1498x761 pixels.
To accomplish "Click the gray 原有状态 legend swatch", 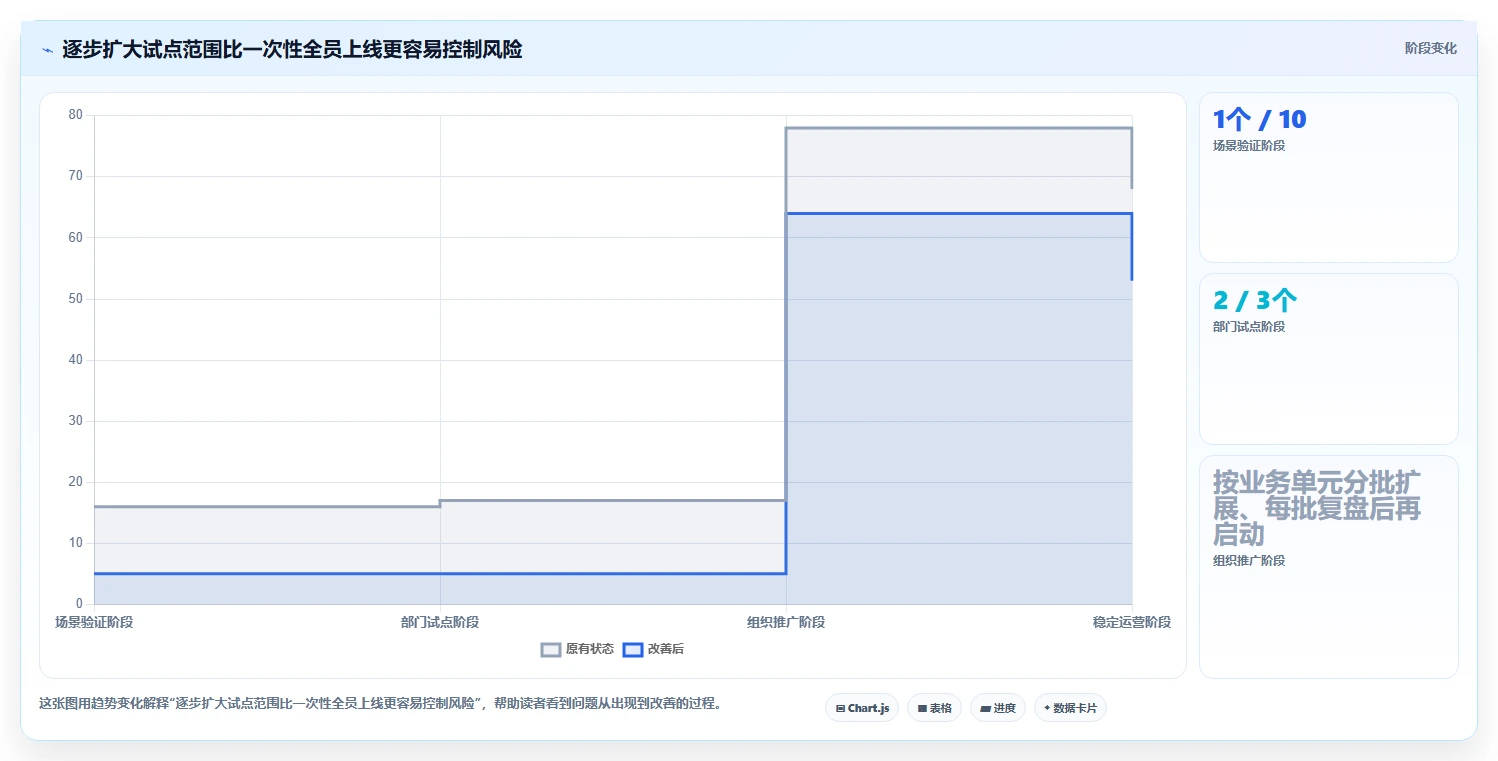I will [x=551, y=649].
